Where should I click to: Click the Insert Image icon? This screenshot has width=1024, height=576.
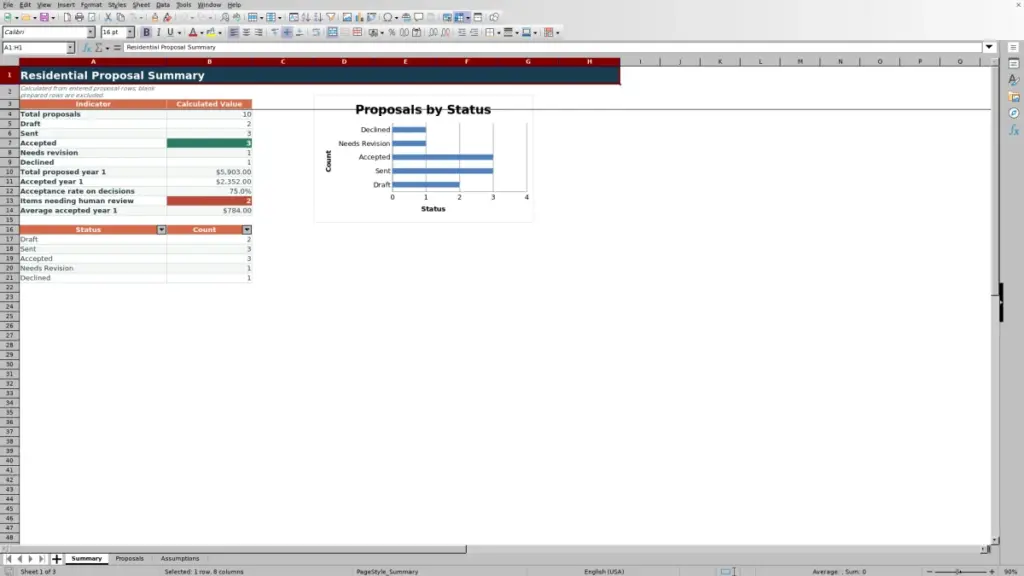347,17
